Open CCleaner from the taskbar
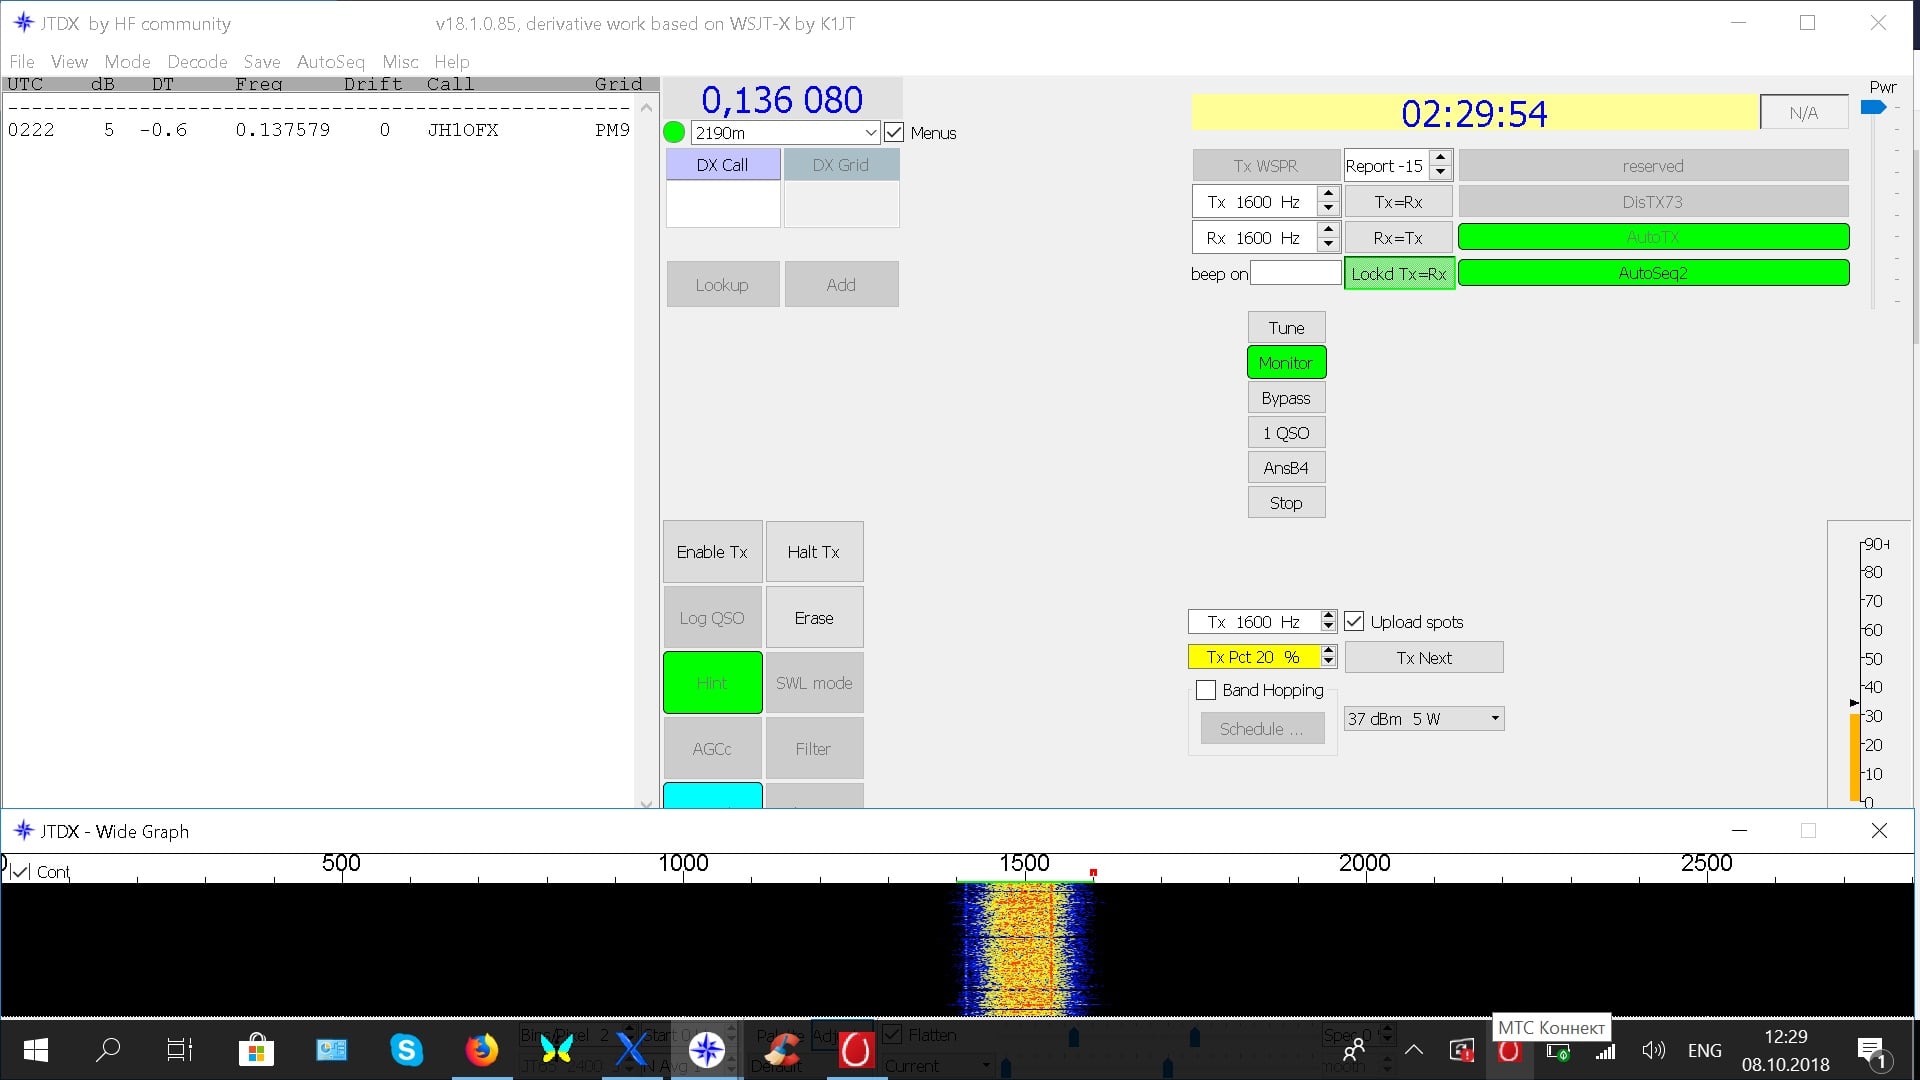Viewport: 1920px width, 1080px height. pos(781,1050)
